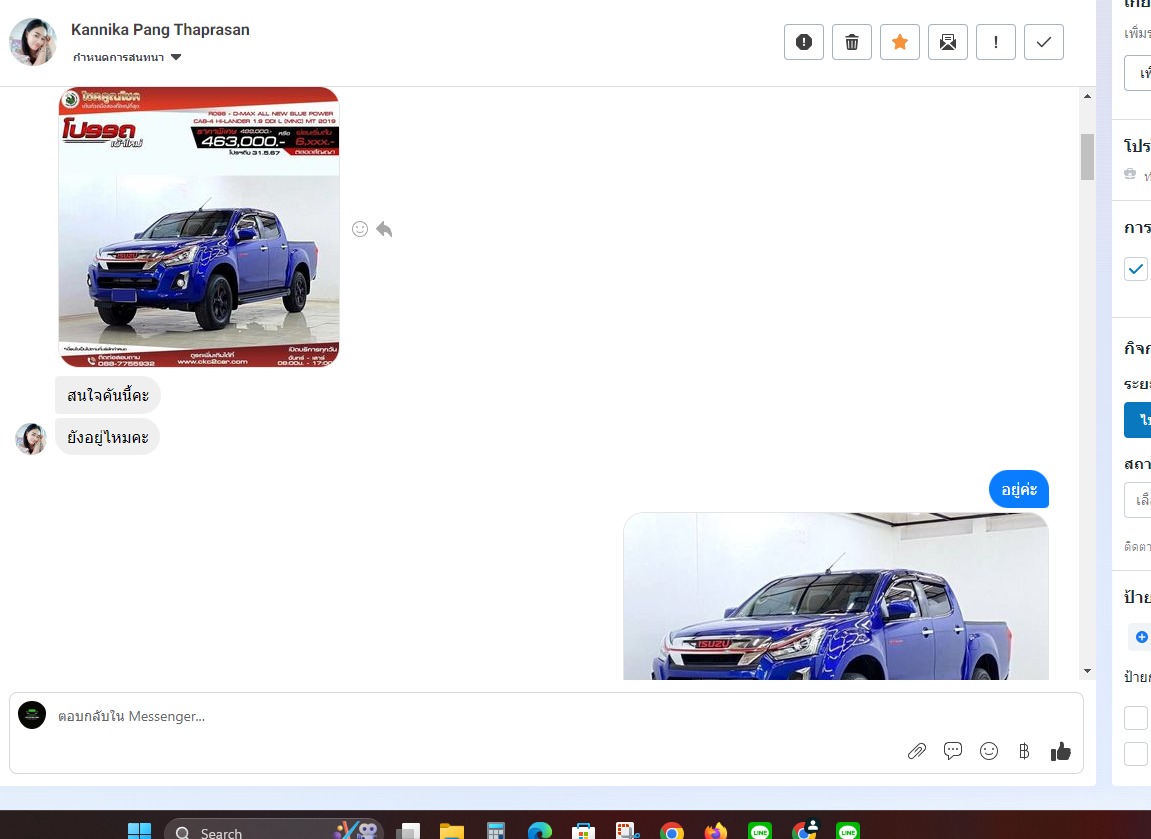
Task: Toggle the checked checkbox in right panel
Action: (1136, 269)
